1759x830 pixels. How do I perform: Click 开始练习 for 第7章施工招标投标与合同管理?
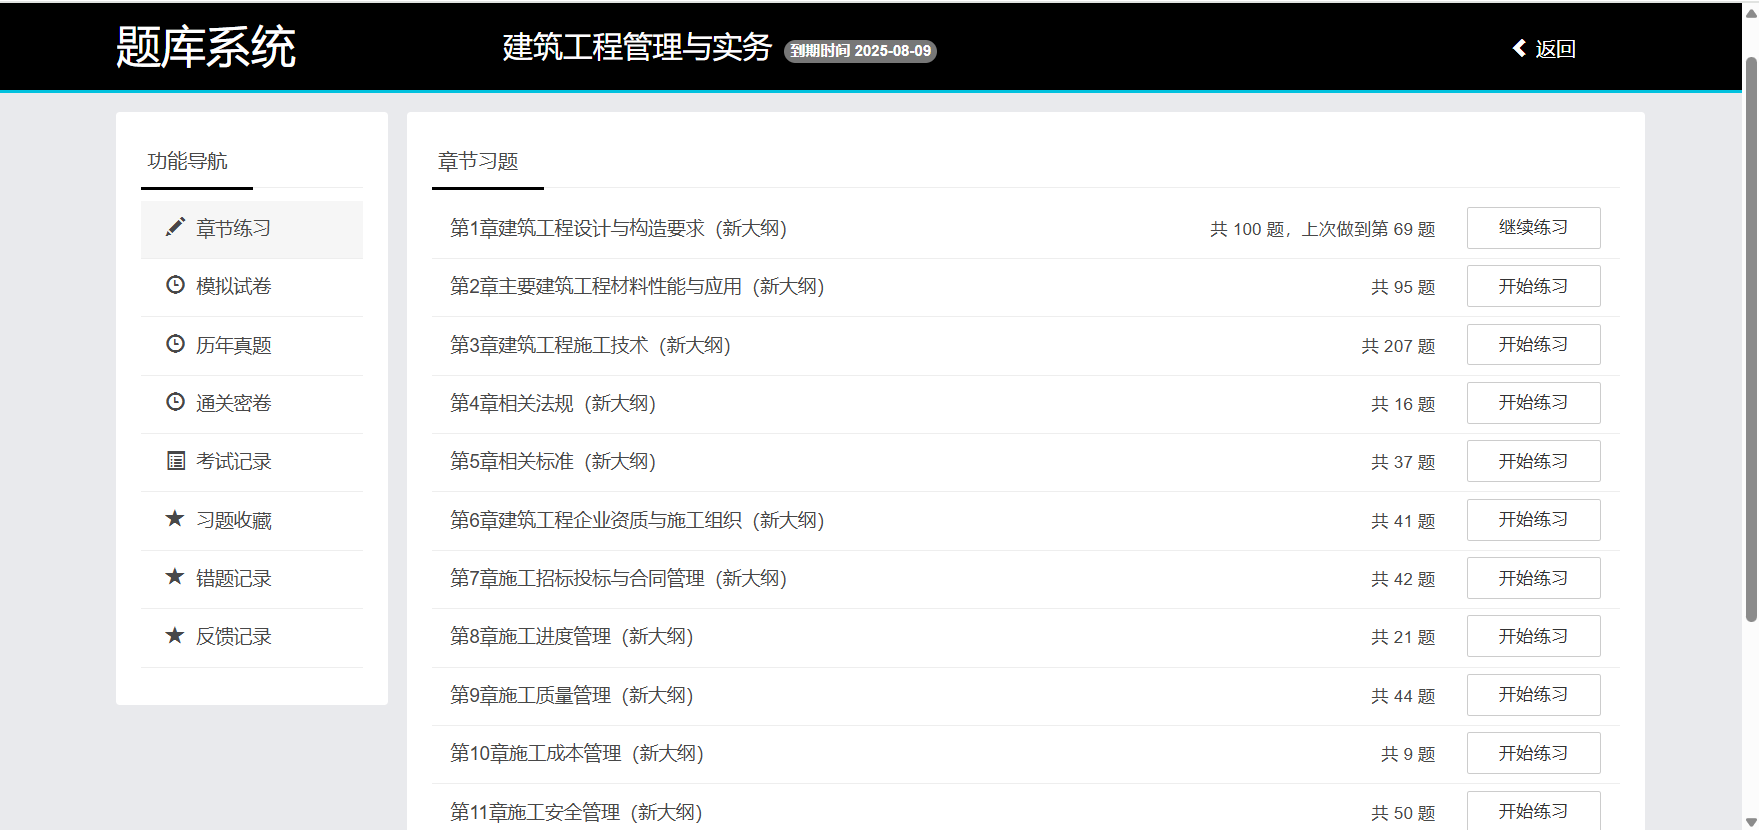tap(1533, 578)
